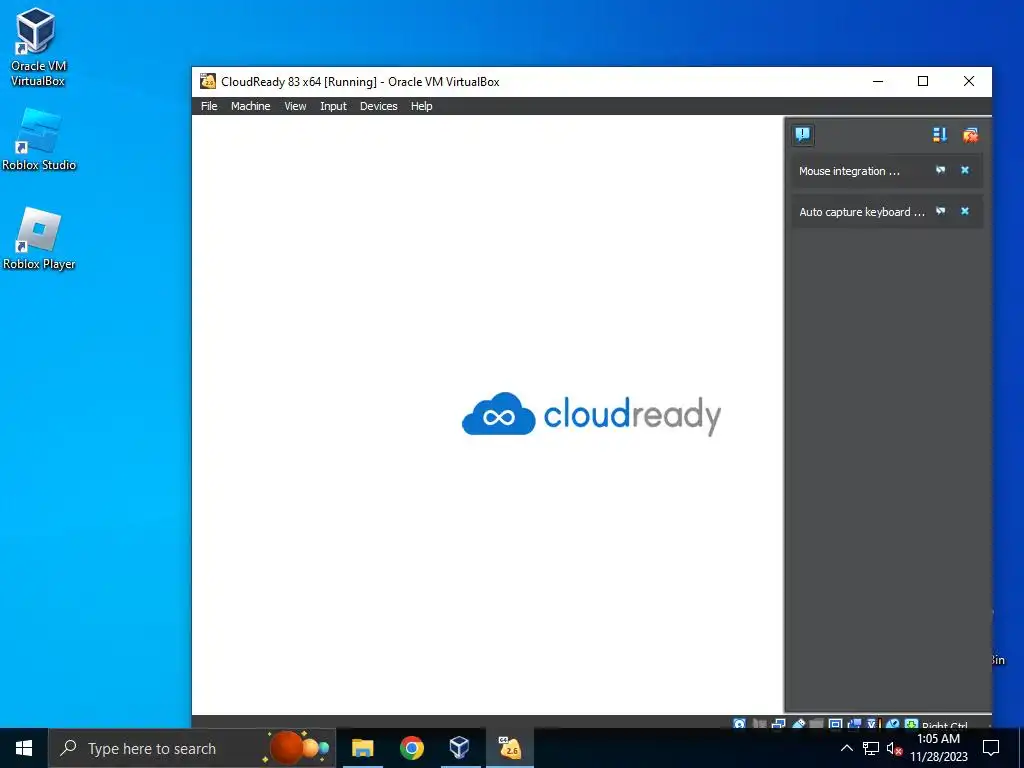
Task: Open the Windows notification center
Action: tap(991, 748)
